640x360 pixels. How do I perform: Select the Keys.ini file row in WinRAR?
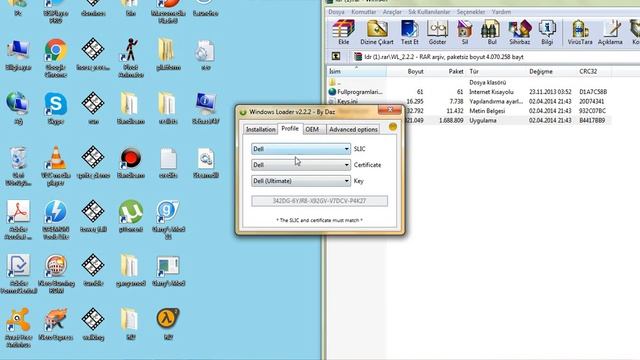coord(469,101)
